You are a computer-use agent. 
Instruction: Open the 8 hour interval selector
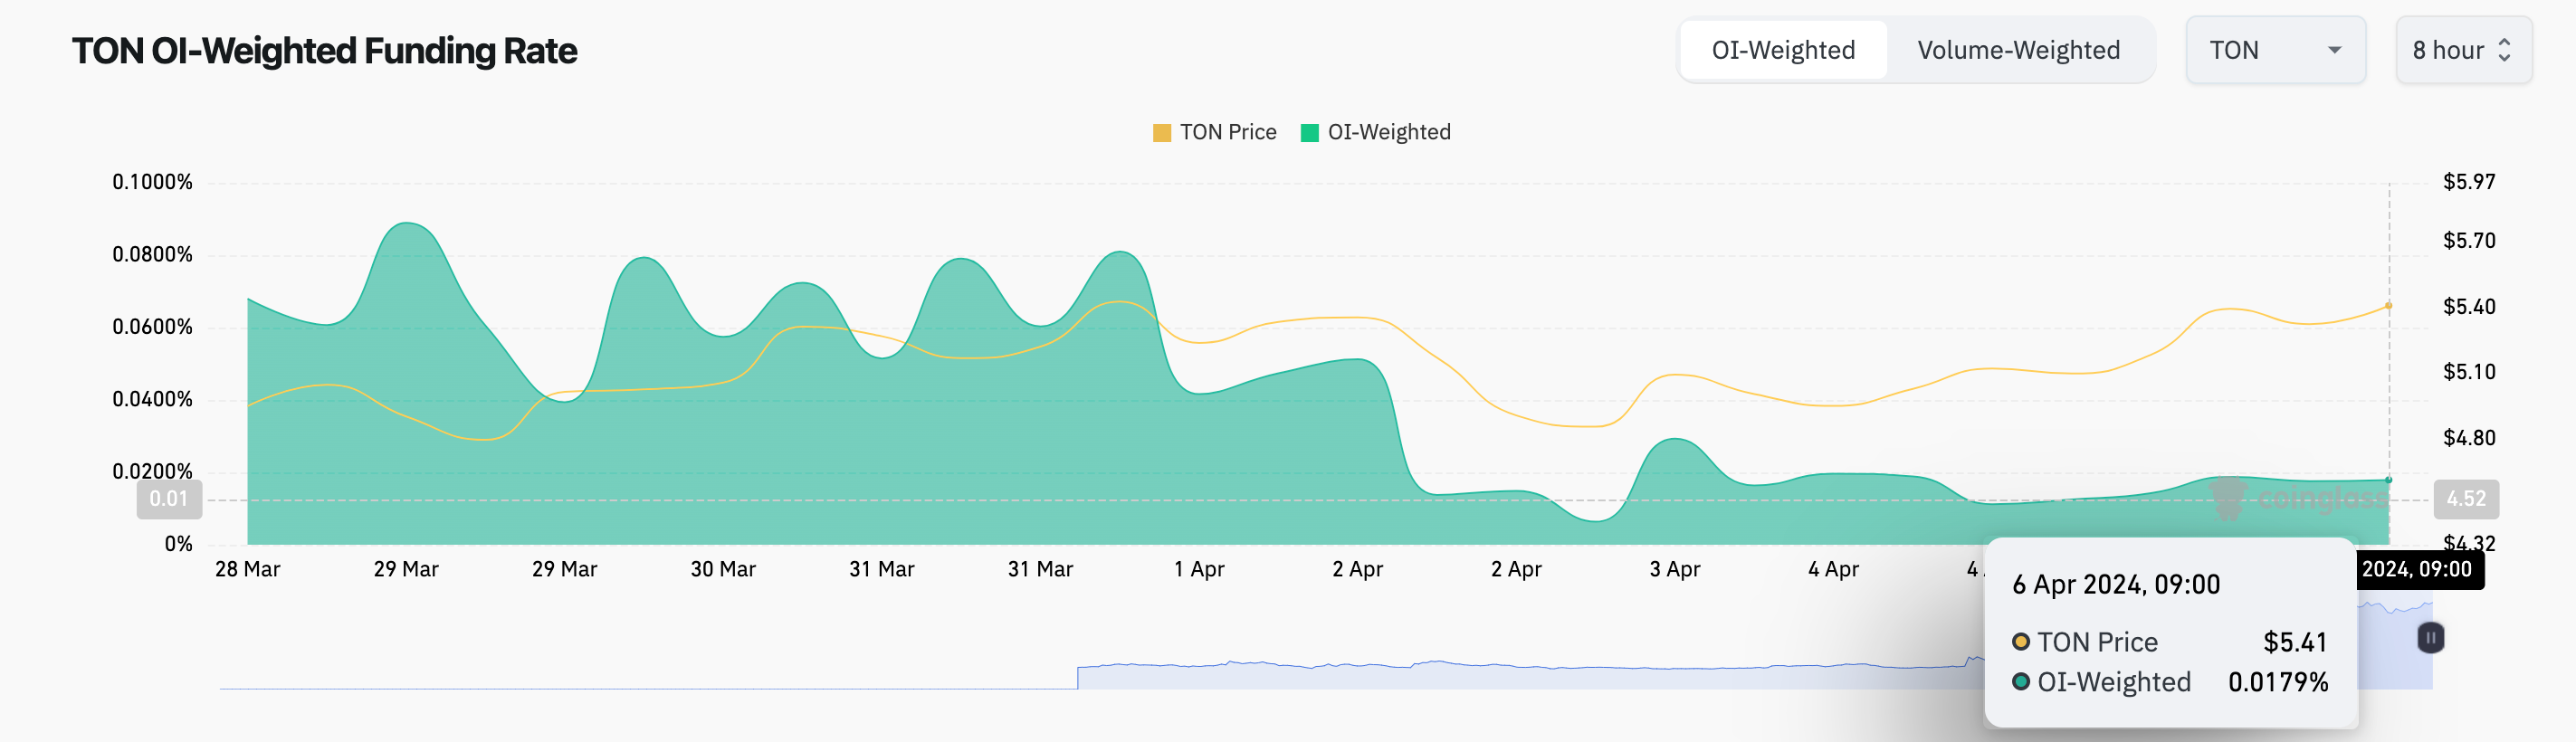tap(2463, 50)
